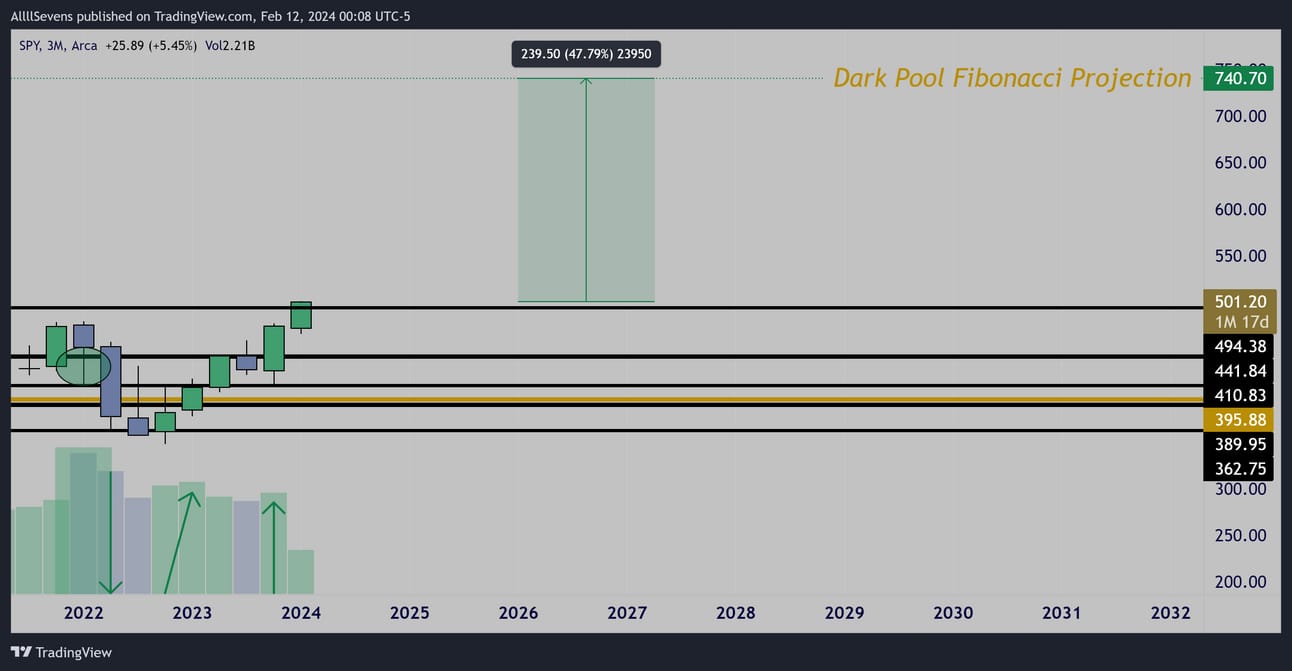Click the 2029 time axis label
This screenshot has height=671, width=1292.
845,613
